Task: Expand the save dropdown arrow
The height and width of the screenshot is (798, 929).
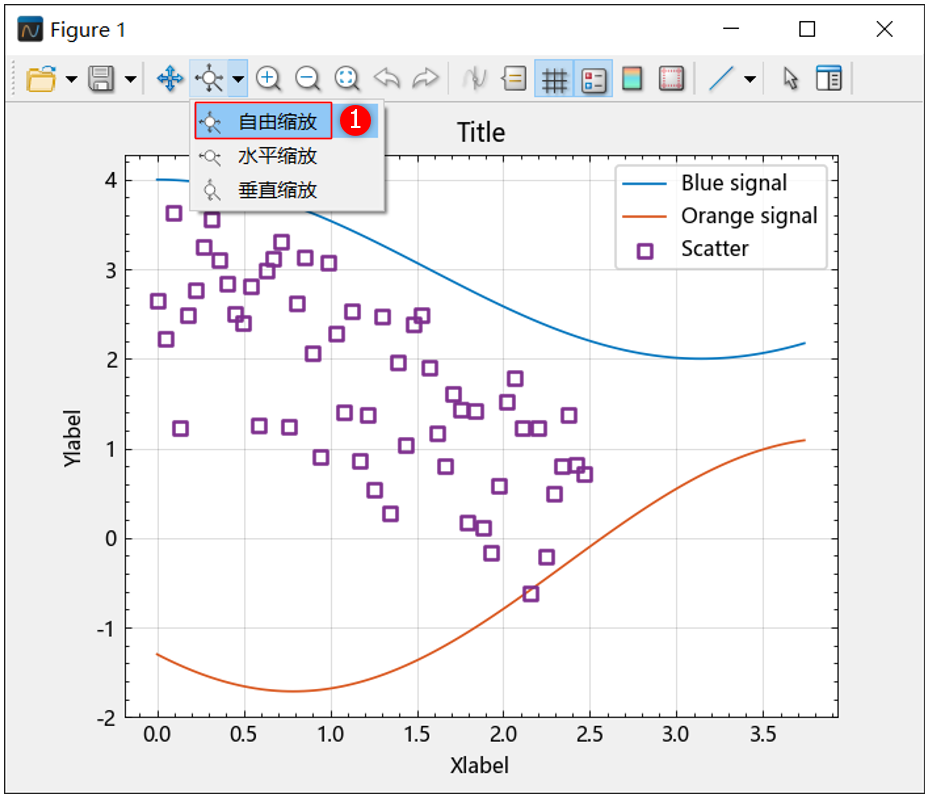Action: click(x=131, y=79)
